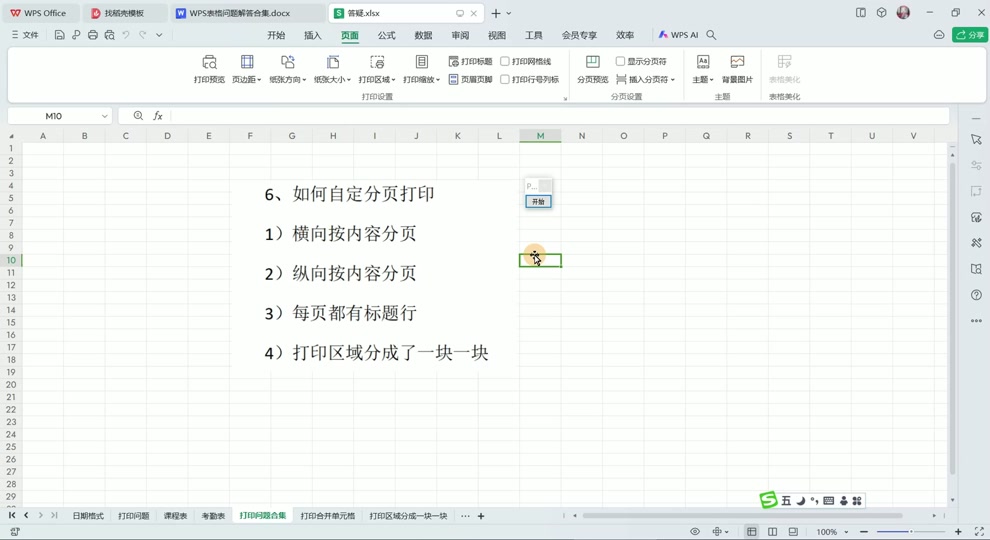Switch to 审阅 (Review) ribbon tab
The image size is (990, 540).
pos(460,35)
